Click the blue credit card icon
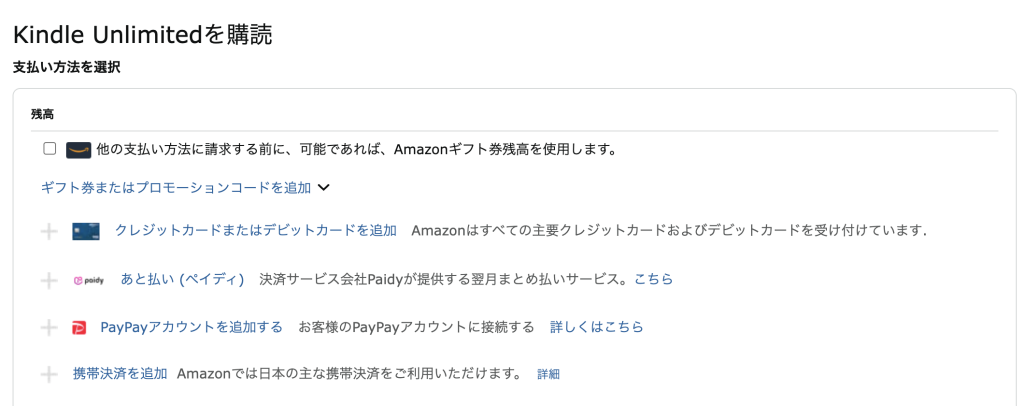 86,232
